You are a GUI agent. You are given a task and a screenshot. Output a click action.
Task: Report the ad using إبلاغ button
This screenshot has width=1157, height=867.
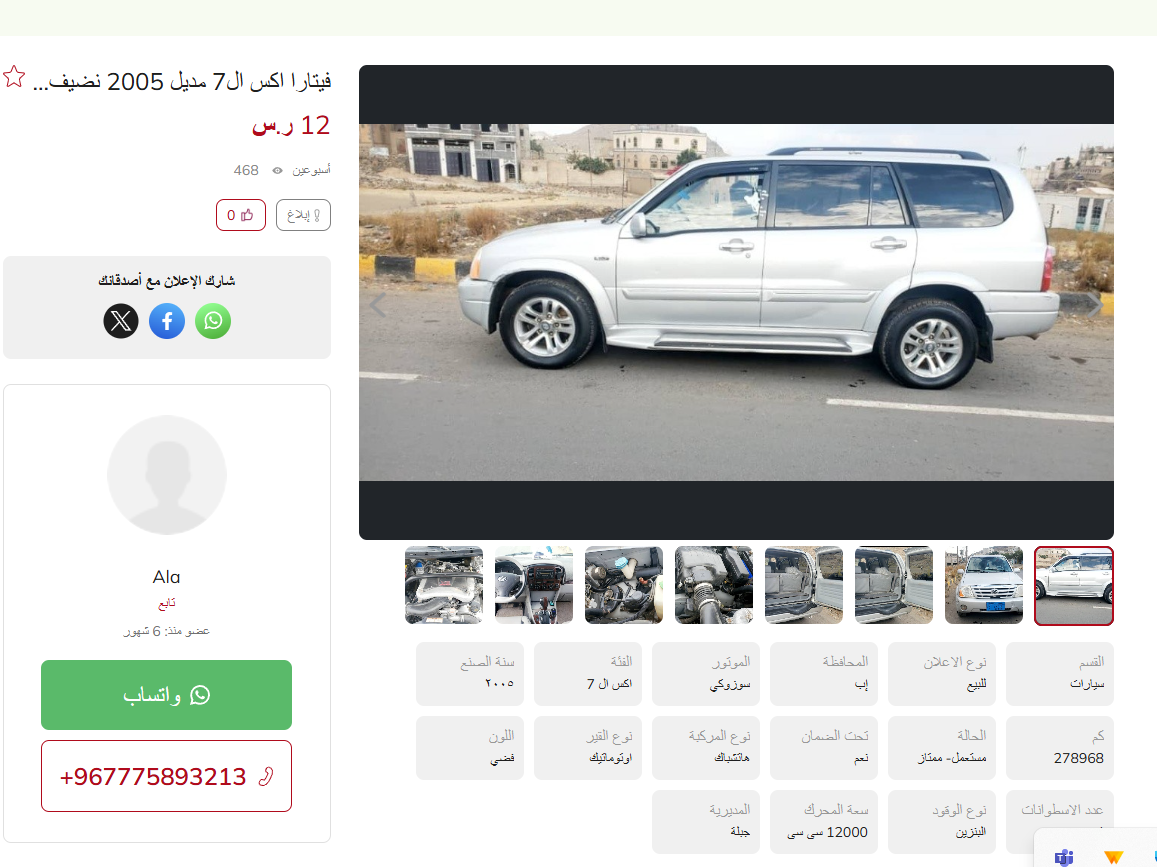click(303, 215)
